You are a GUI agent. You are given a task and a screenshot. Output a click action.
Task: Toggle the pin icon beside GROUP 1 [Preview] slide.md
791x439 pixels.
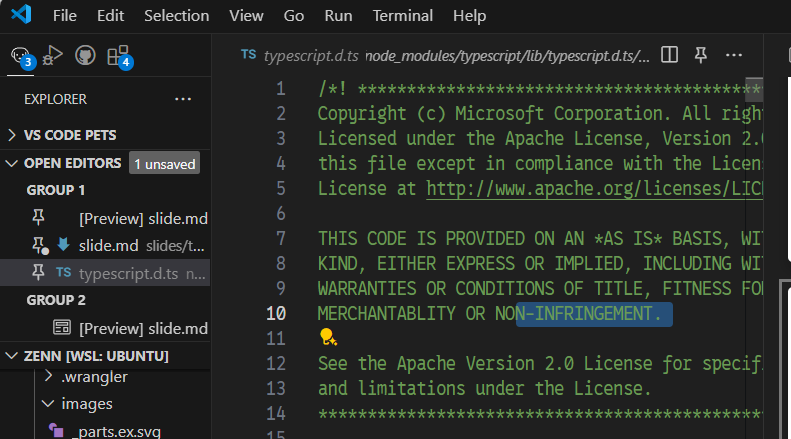tap(38, 218)
